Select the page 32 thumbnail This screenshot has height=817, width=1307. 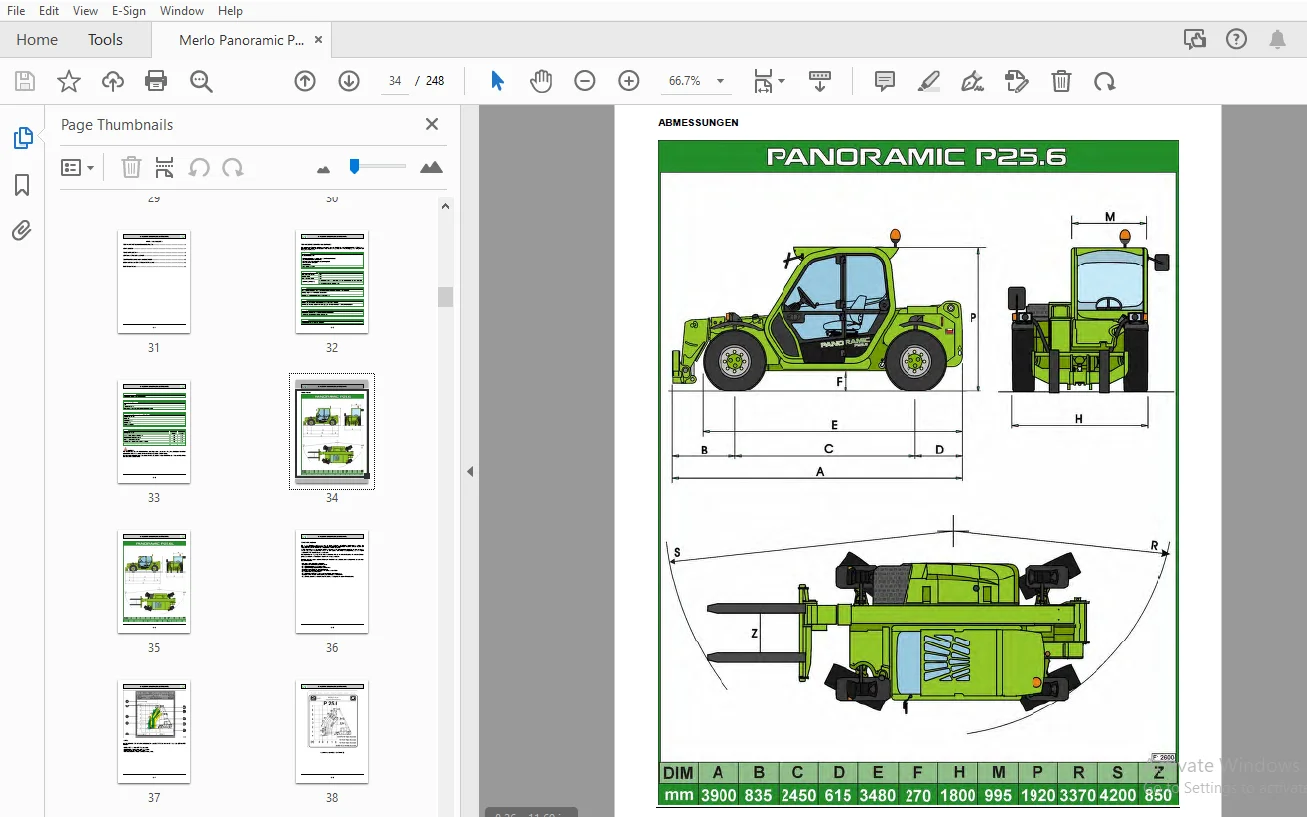click(332, 283)
